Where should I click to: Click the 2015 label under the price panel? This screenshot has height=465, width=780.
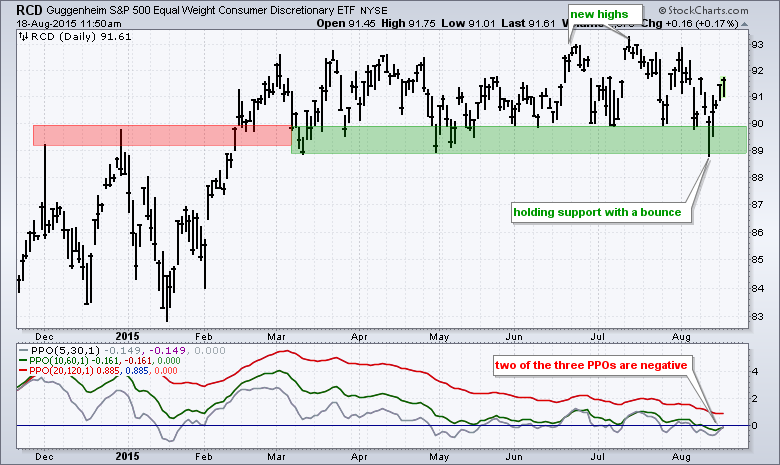[x=127, y=336]
